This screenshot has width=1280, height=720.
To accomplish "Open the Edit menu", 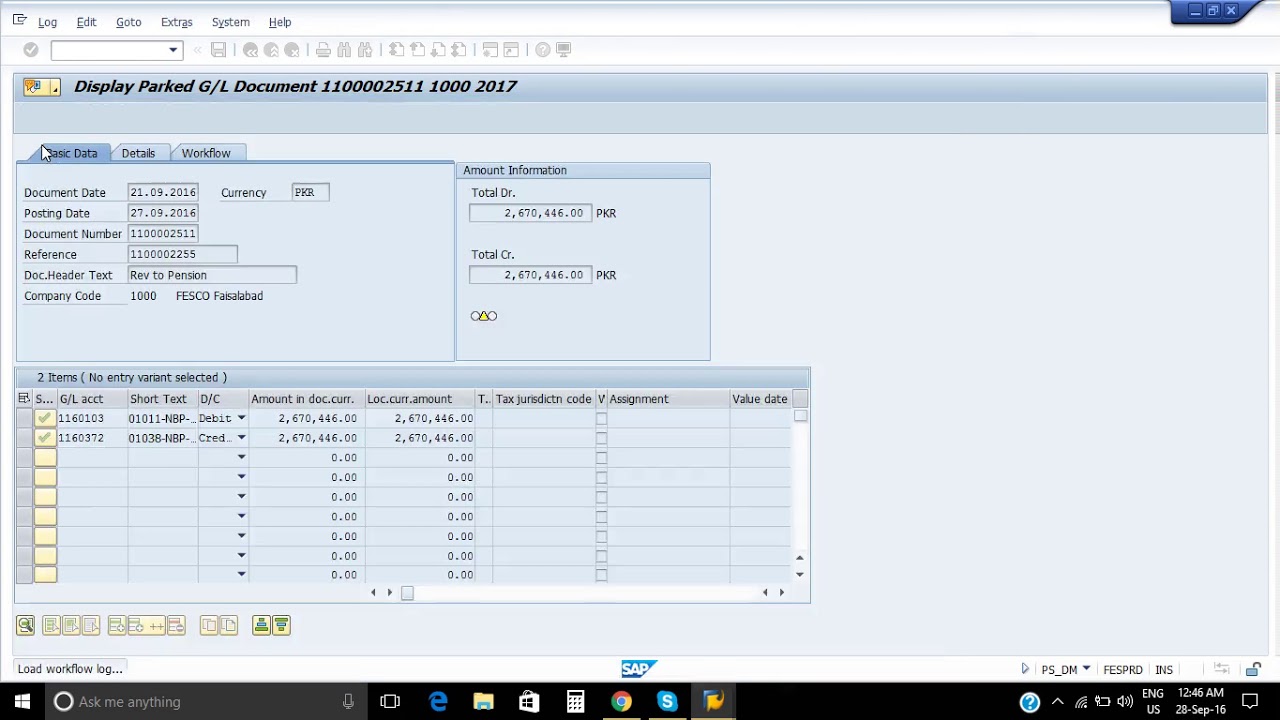I will coord(86,22).
